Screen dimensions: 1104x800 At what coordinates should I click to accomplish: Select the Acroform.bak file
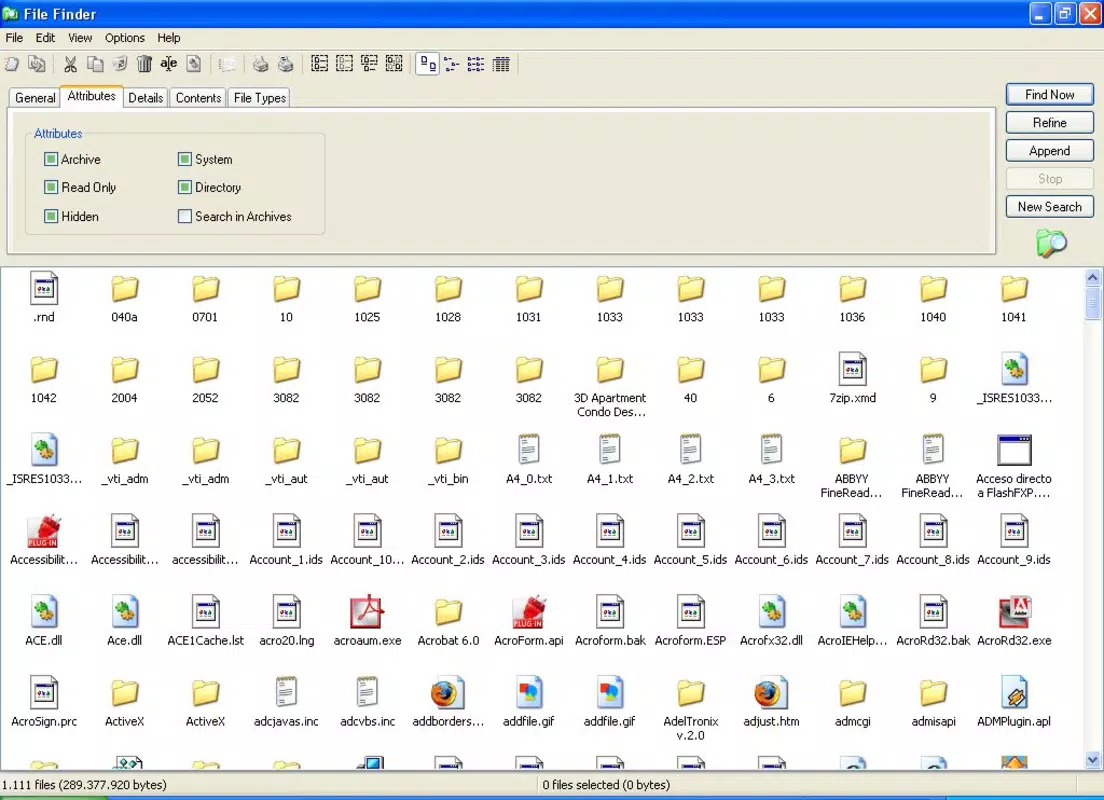click(610, 612)
